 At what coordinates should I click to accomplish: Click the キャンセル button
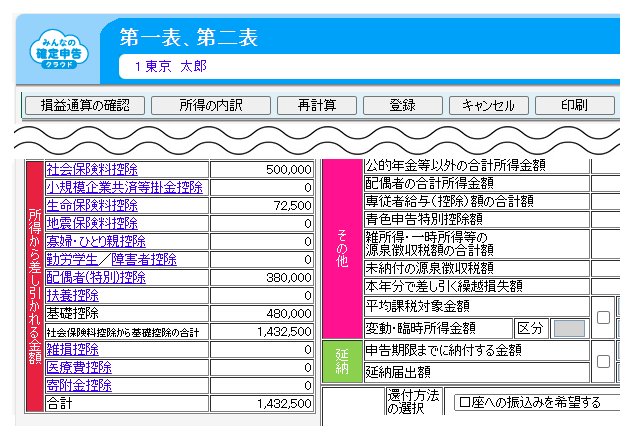pos(489,105)
